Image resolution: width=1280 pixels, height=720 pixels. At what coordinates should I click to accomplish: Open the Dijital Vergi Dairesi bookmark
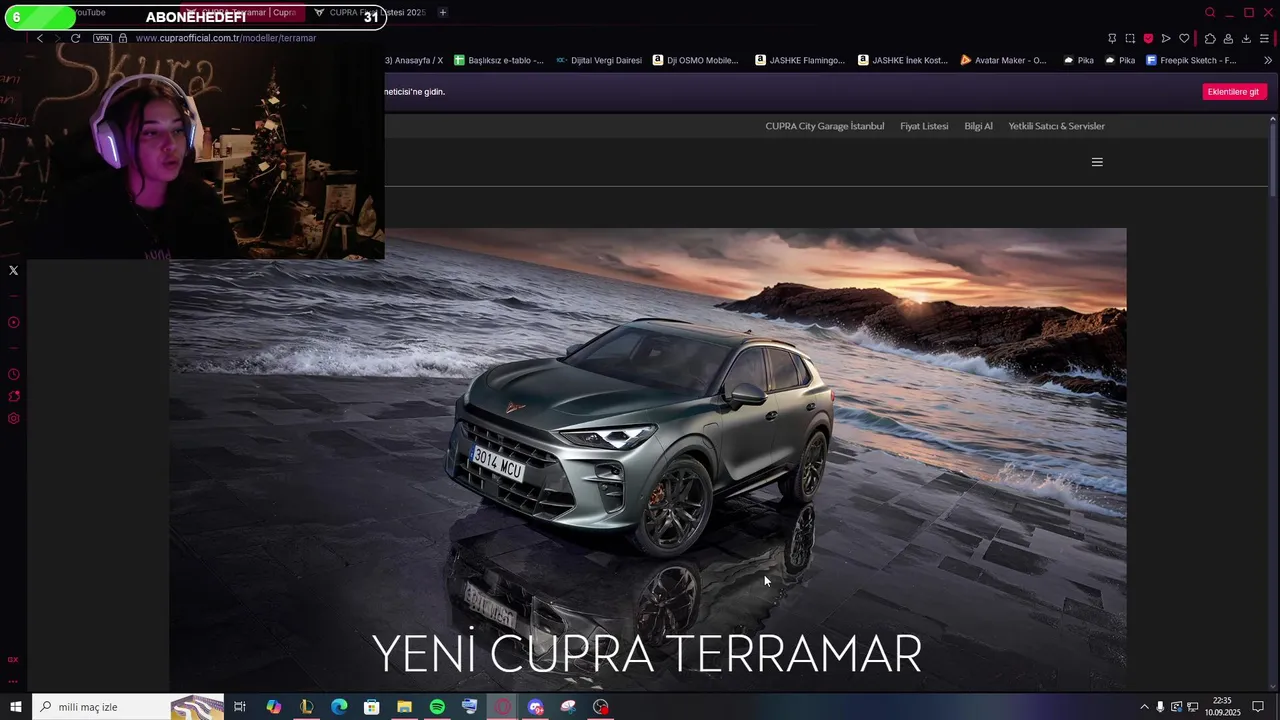click(x=599, y=60)
